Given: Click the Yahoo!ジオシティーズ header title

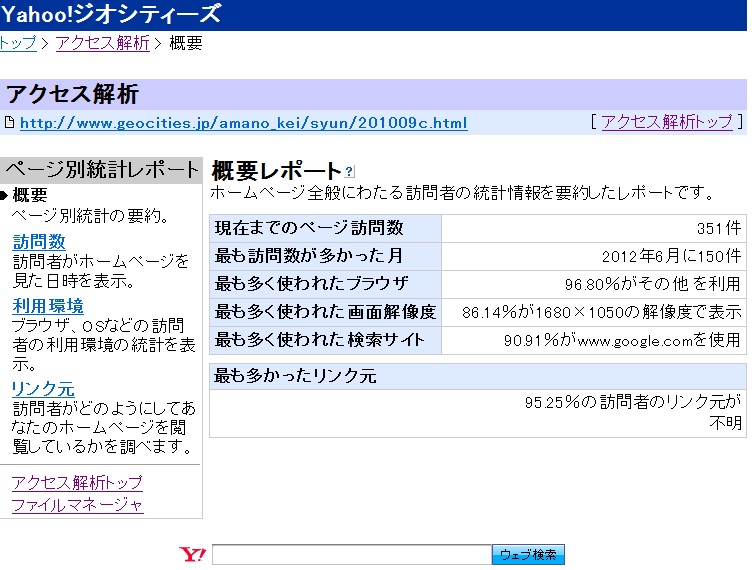Looking at the screenshot, I should pos(111,14).
